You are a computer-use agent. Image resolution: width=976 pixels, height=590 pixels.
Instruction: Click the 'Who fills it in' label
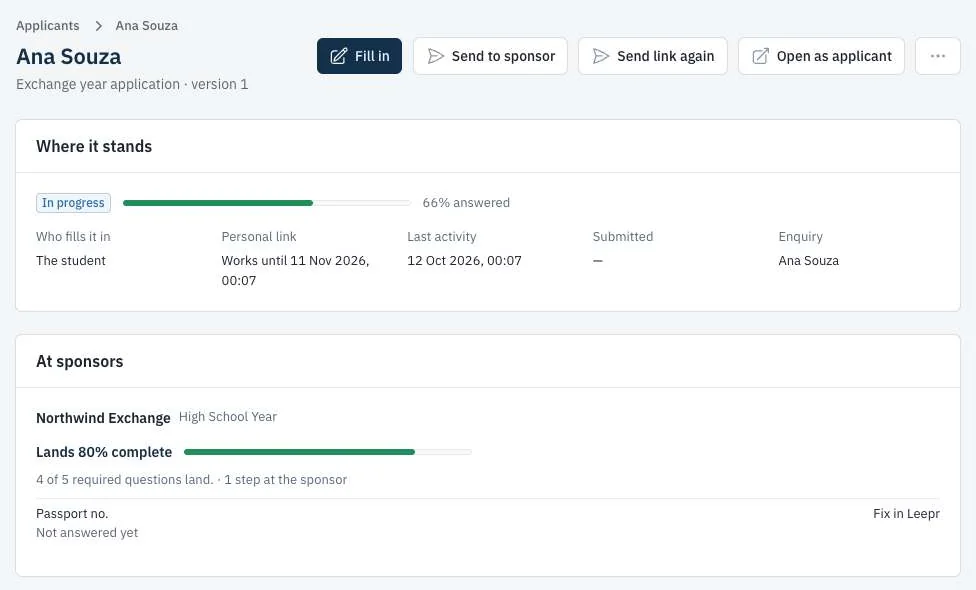[73, 236]
